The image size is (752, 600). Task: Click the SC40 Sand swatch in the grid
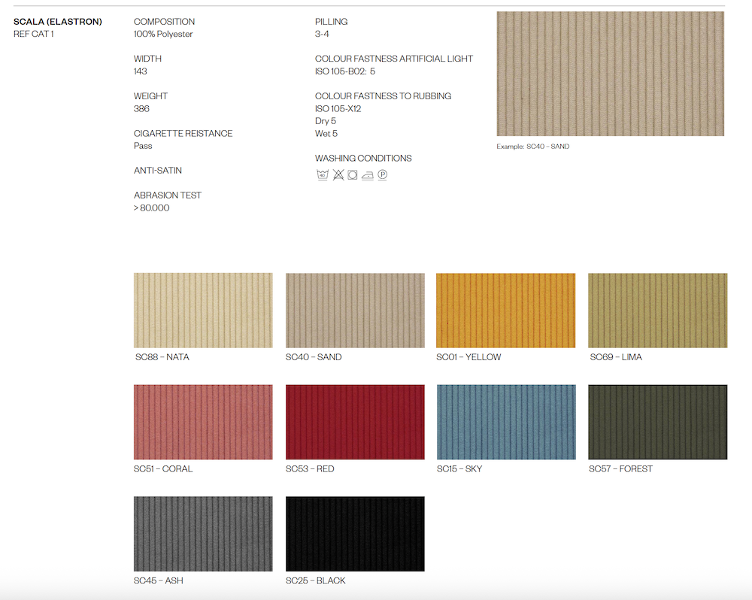(x=355, y=310)
